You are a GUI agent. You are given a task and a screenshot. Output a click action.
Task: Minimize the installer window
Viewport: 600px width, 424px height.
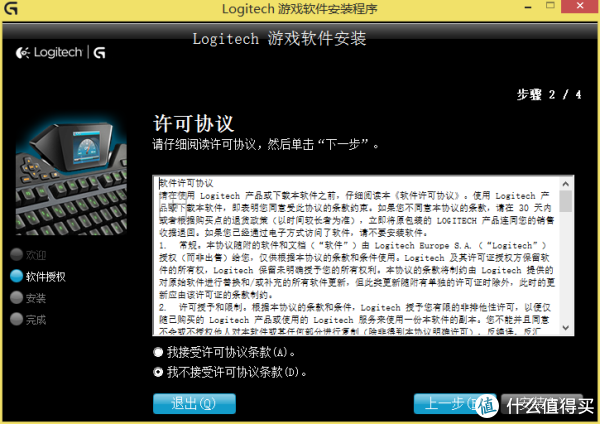(528, 7)
